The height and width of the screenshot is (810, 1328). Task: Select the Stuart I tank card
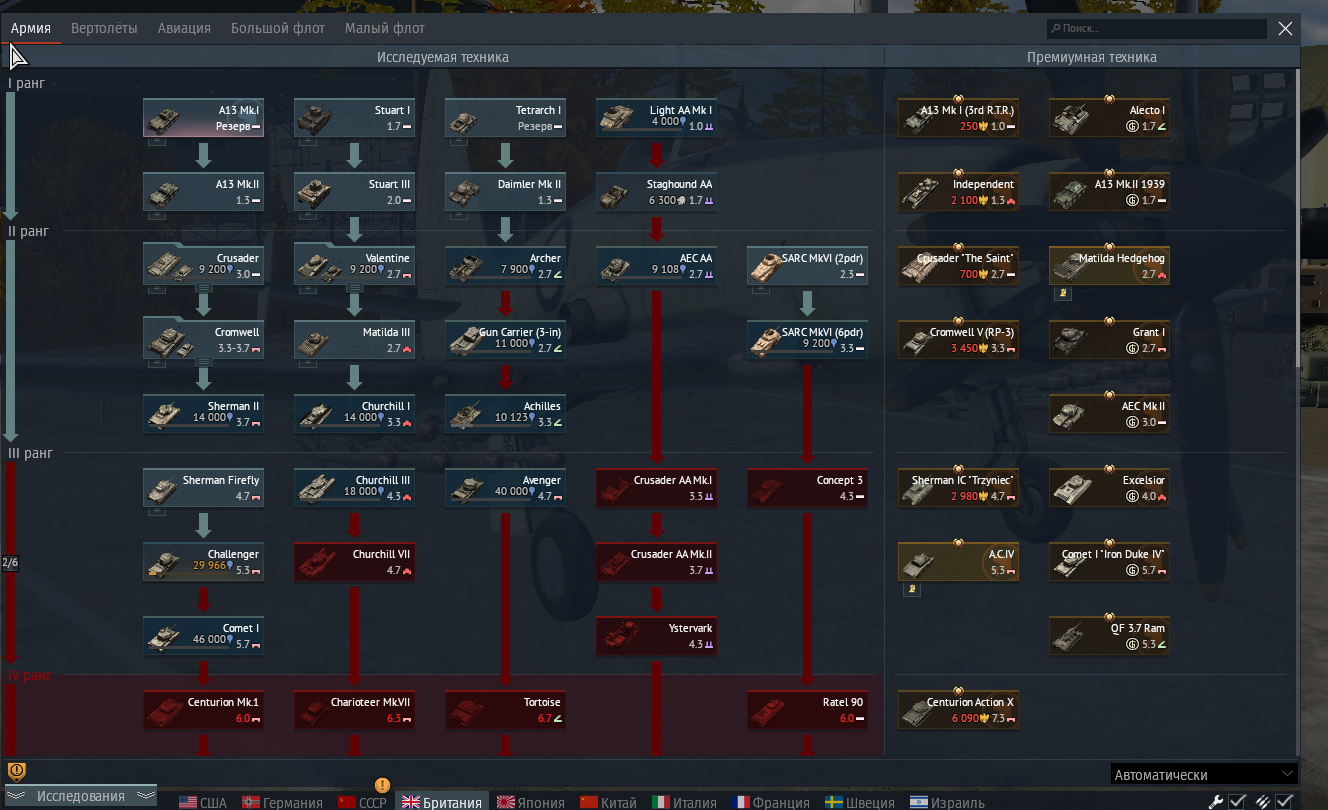point(354,118)
